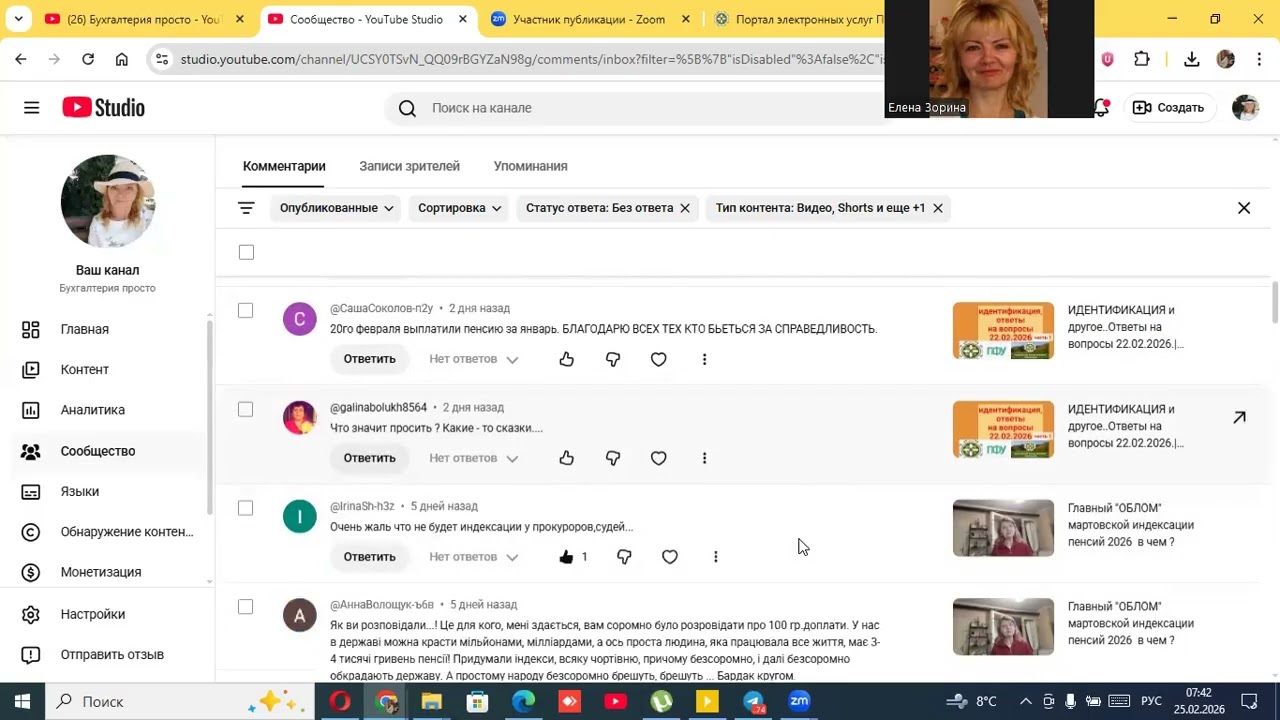Remove like on @IrinaSh-h3z comment
Screen dimensions: 1280x720
click(x=567, y=557)
